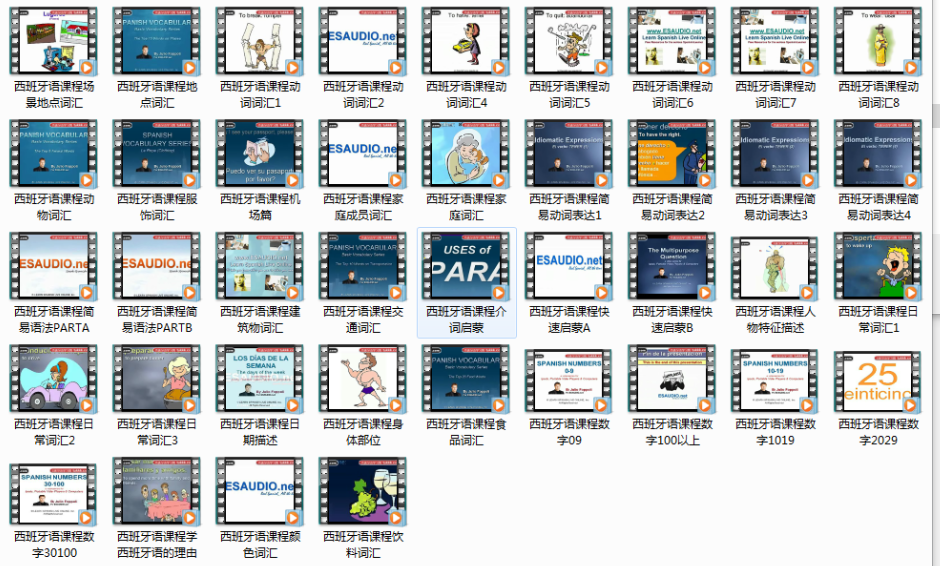Select the 西班牙语课程场景地点词汇 video file icon
This screenshot has height=566, width=940.
53,42
